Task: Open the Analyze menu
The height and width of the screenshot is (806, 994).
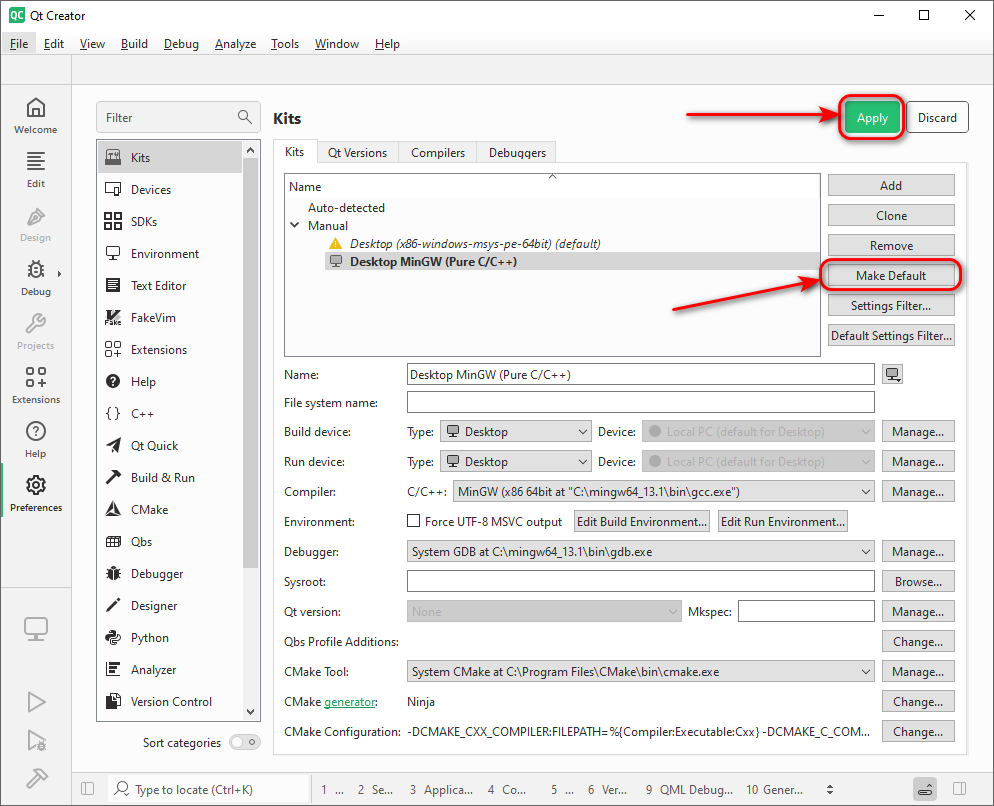Action: point(235,44)
